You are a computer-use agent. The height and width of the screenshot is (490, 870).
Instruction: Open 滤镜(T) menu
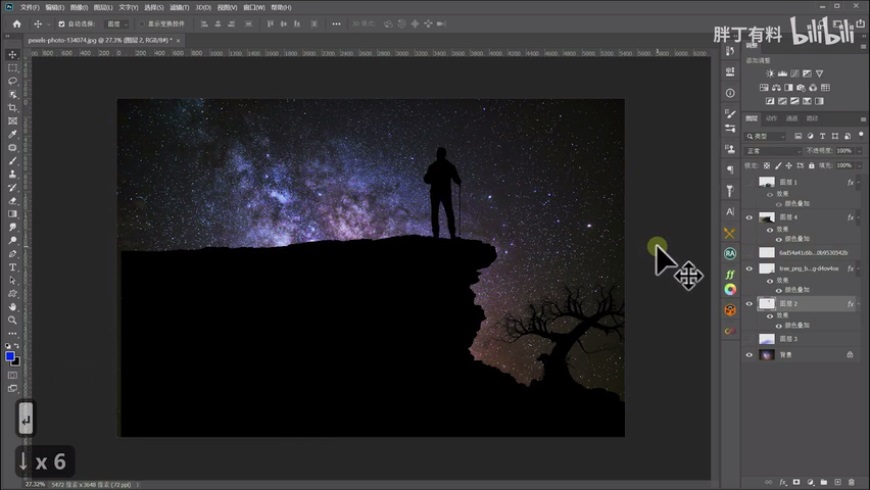click(x=179, y=7)
